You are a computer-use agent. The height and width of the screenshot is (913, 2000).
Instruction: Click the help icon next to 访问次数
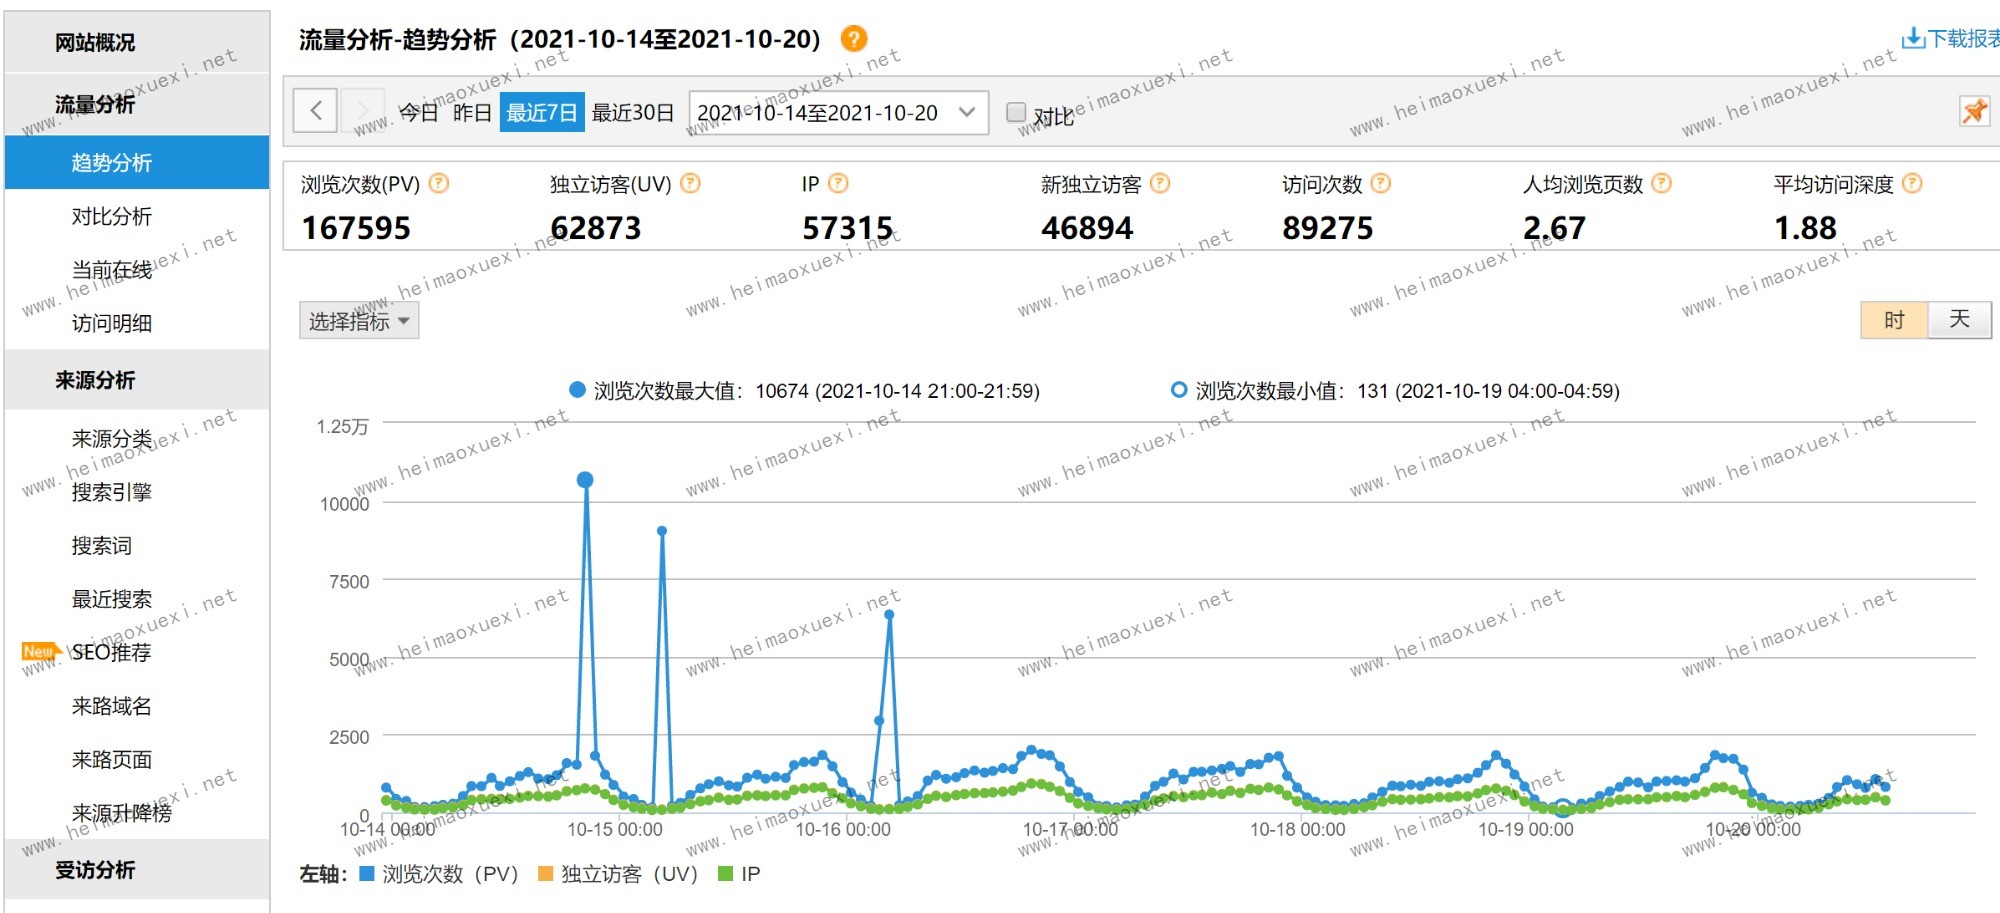pyautogui.click(x=1381, y=184)
